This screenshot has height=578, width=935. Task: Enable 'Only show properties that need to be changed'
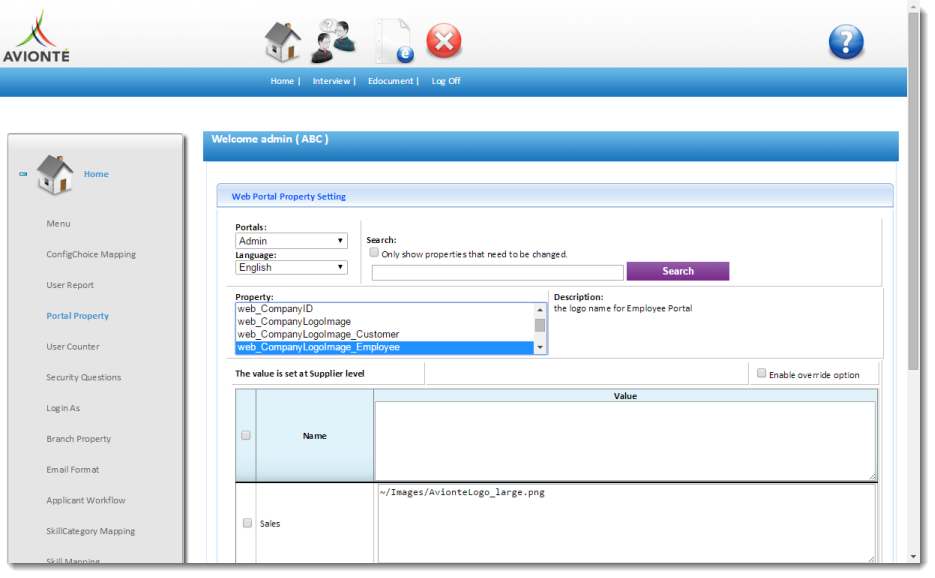click(374, 253)
